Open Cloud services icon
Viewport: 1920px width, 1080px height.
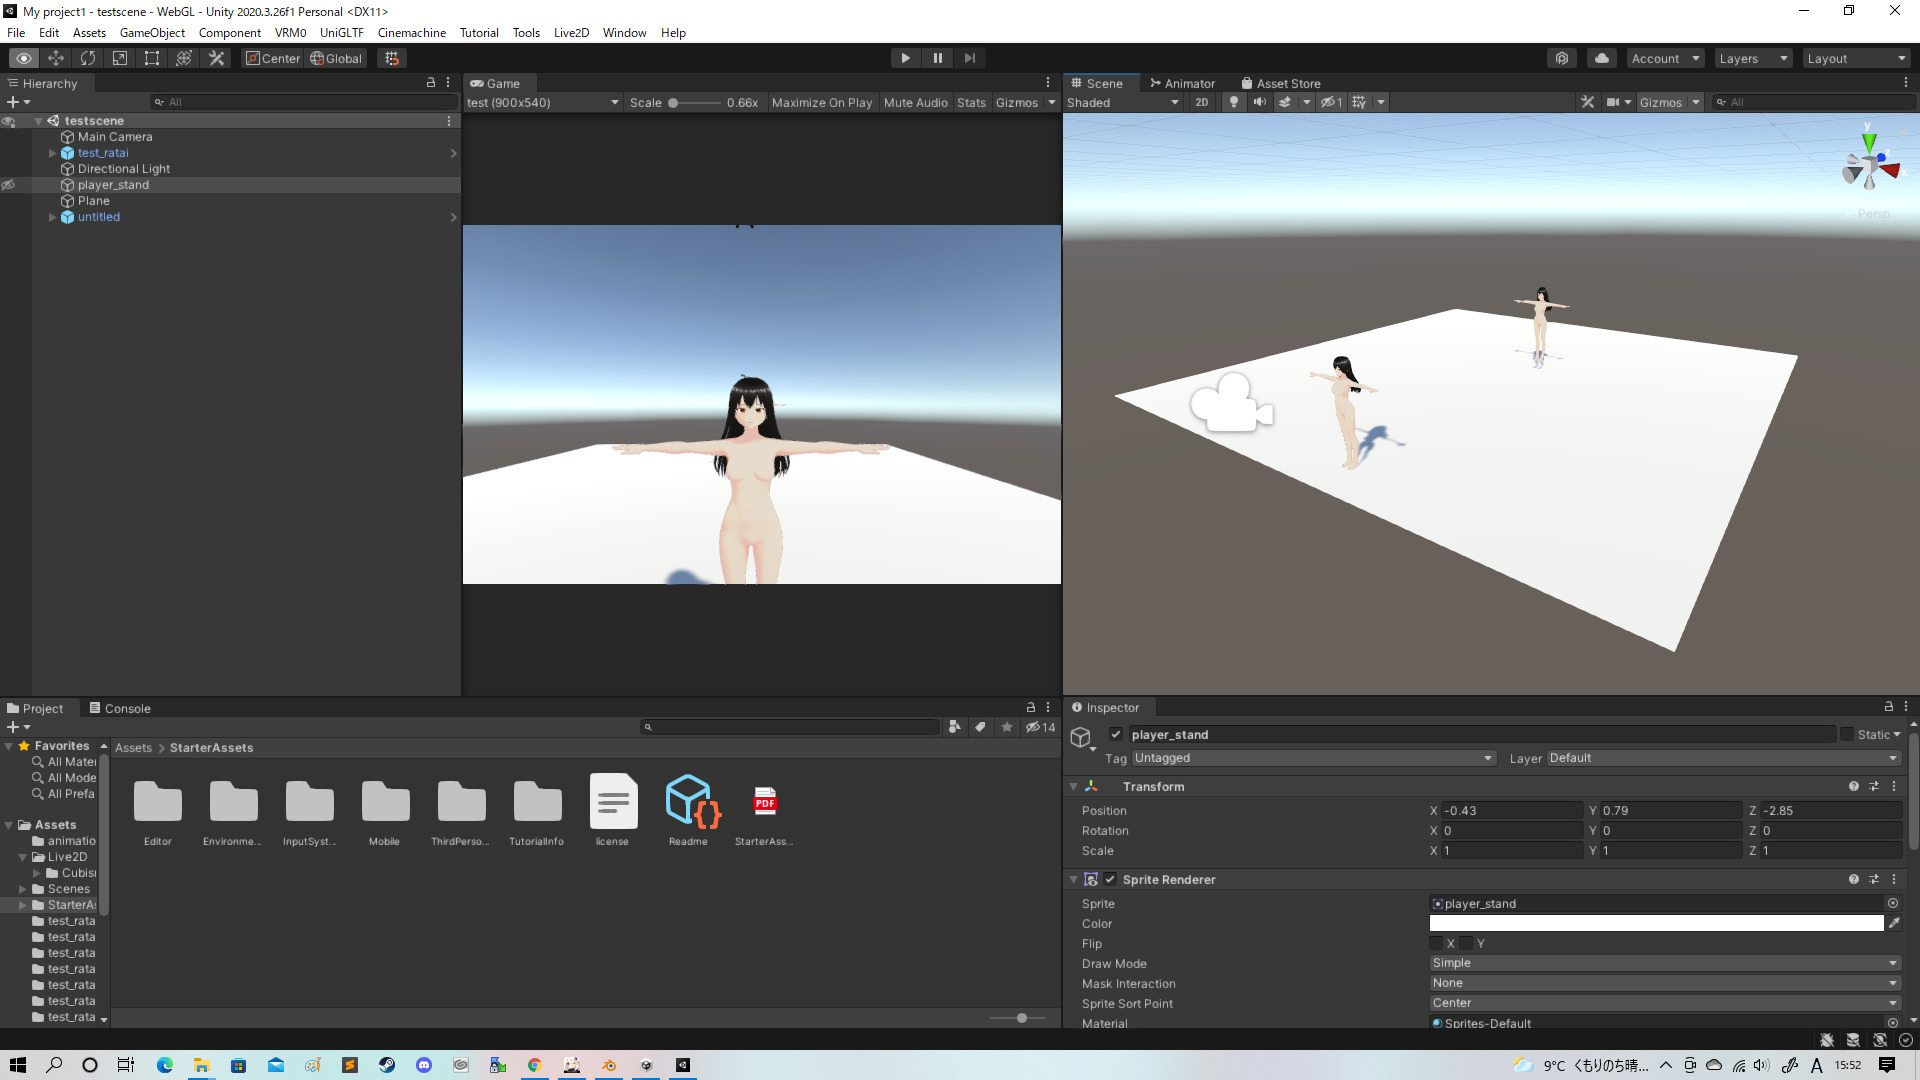1602,58
